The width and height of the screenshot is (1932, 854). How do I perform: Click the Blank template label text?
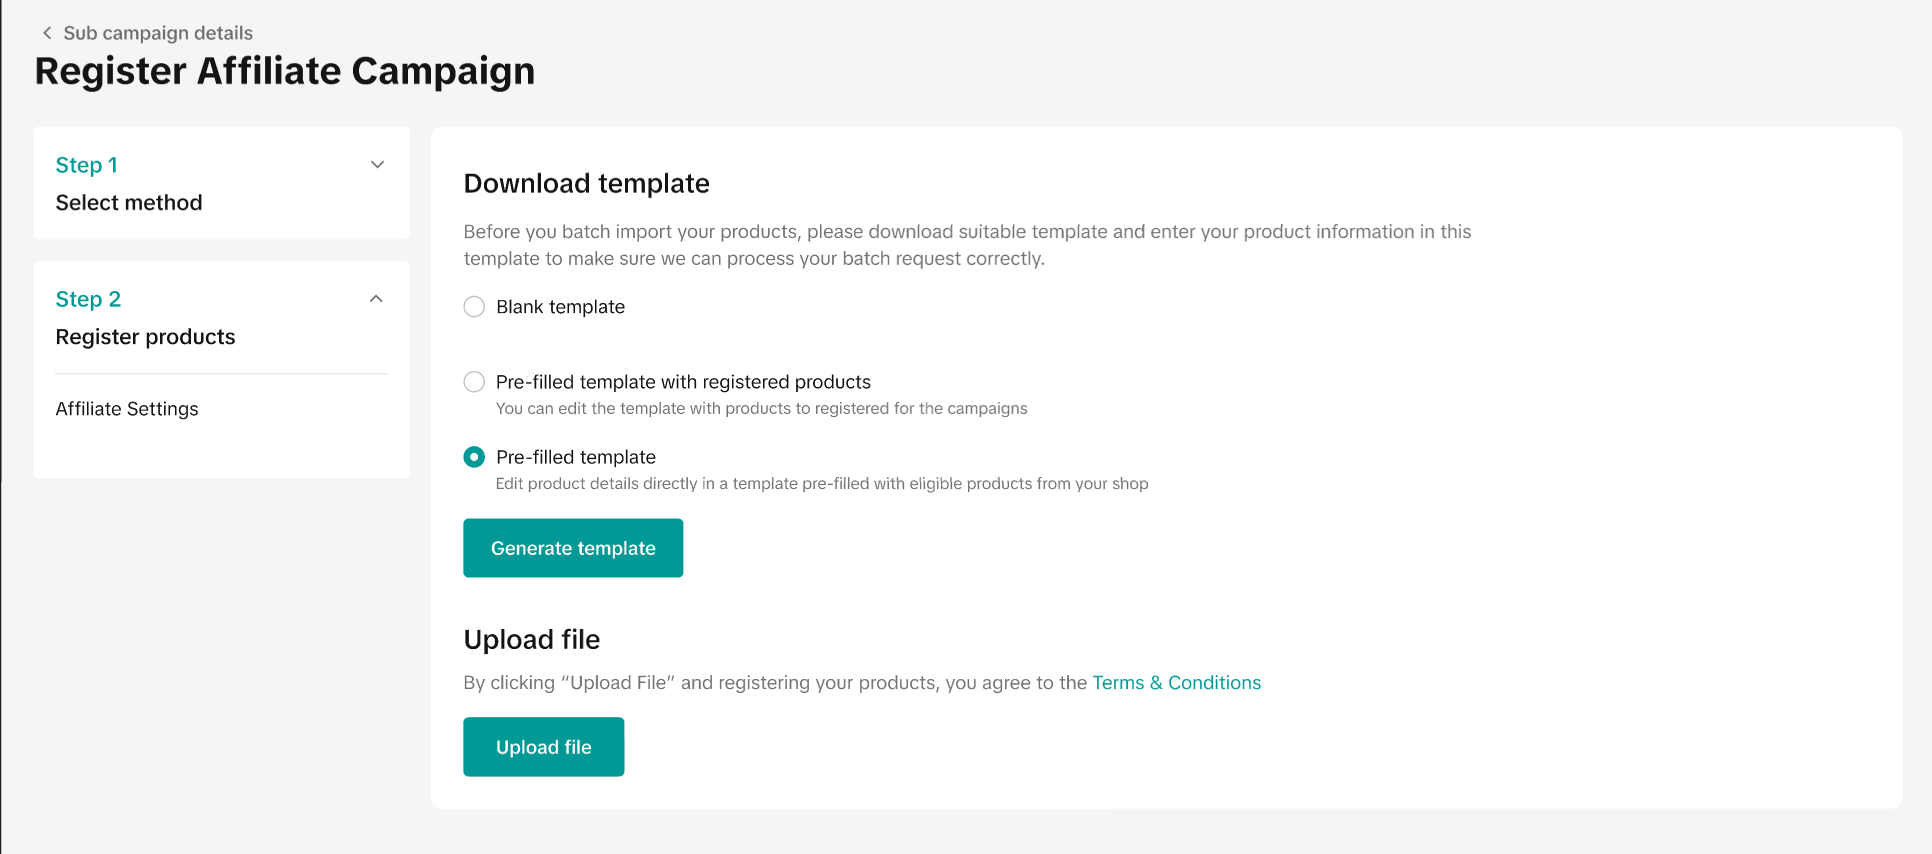[560, 307]
